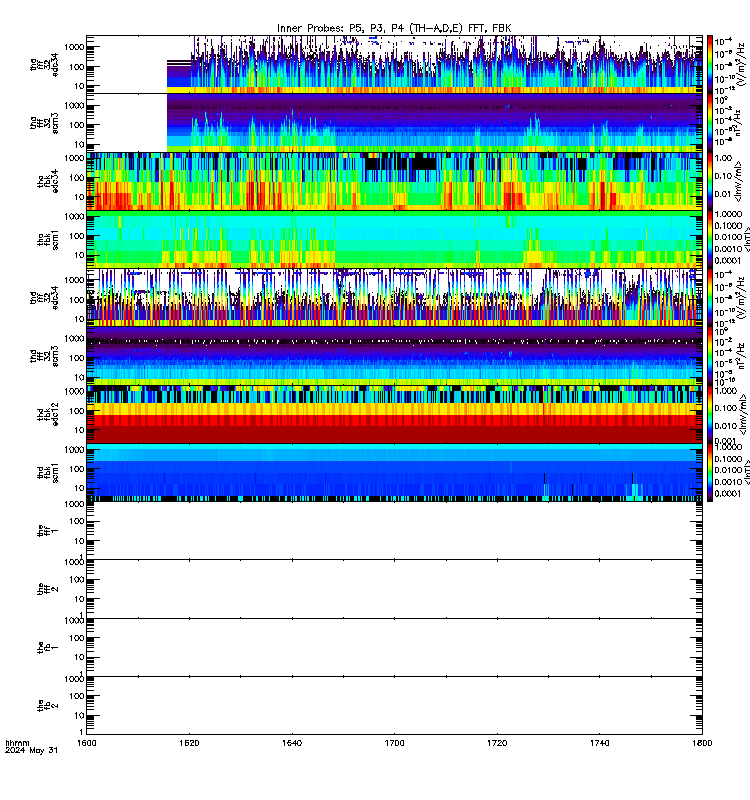Click the thd fbk edc12 spectrogram panel

[x=394, y=414]
